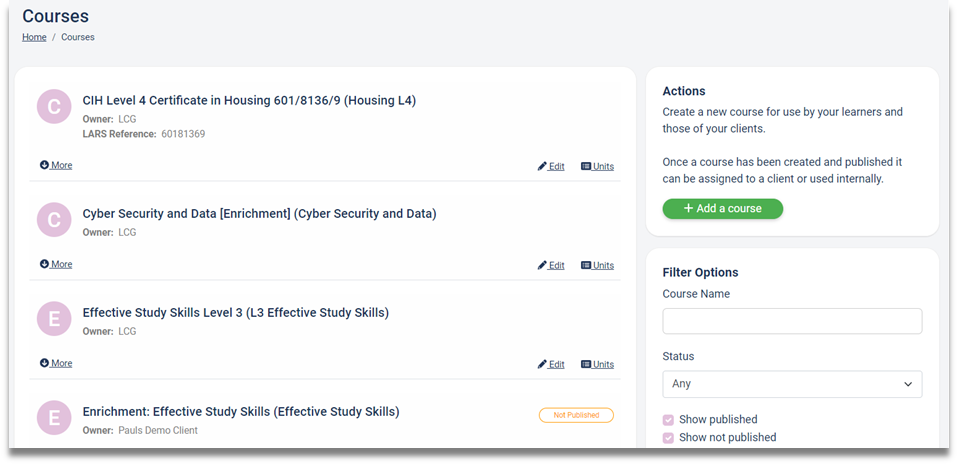Click the pencil Edit icon for Cyber Security and Data
This screenshot has height=465, width=958.
[x=542, y=265]
